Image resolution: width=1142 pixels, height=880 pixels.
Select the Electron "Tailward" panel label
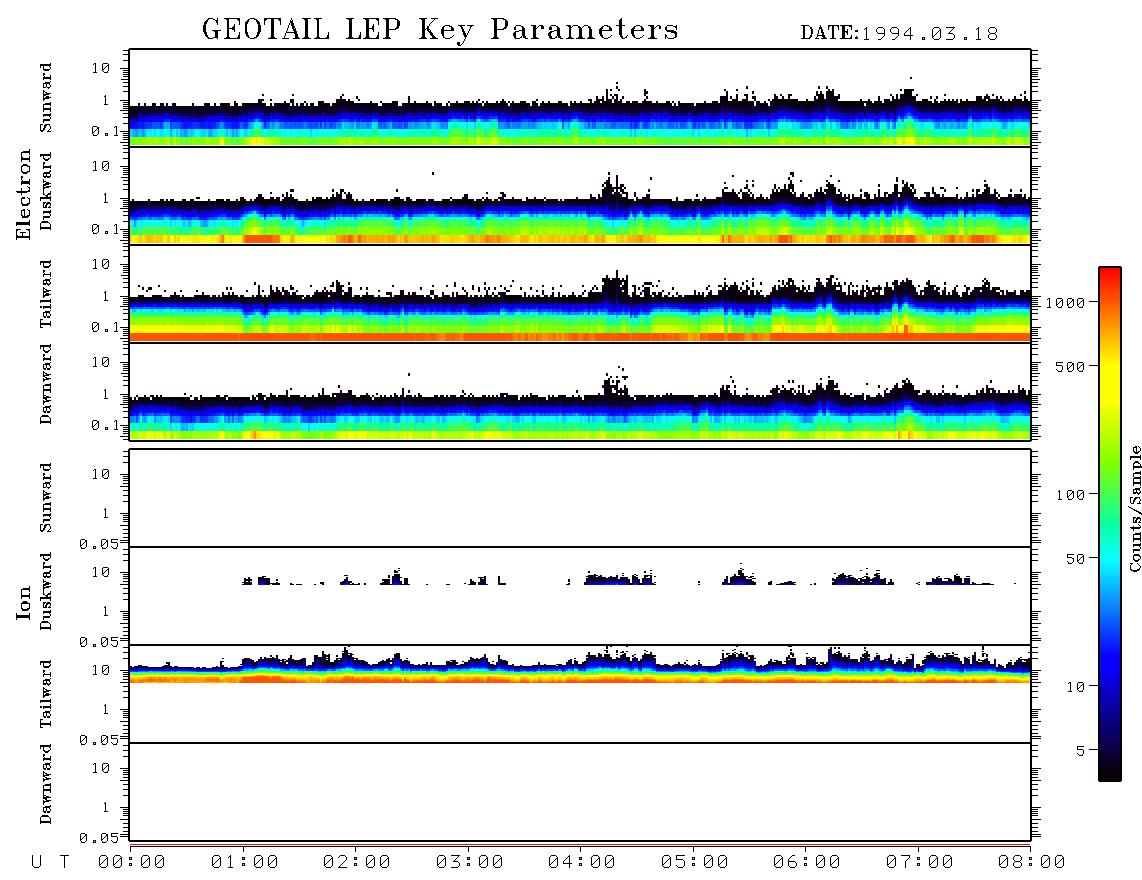45,293
